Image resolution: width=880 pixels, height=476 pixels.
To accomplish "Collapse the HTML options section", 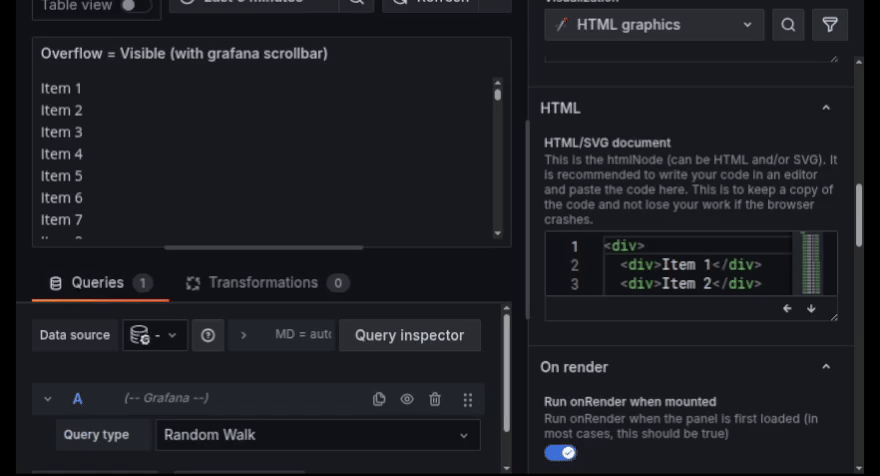I will [x=826, y=108].
